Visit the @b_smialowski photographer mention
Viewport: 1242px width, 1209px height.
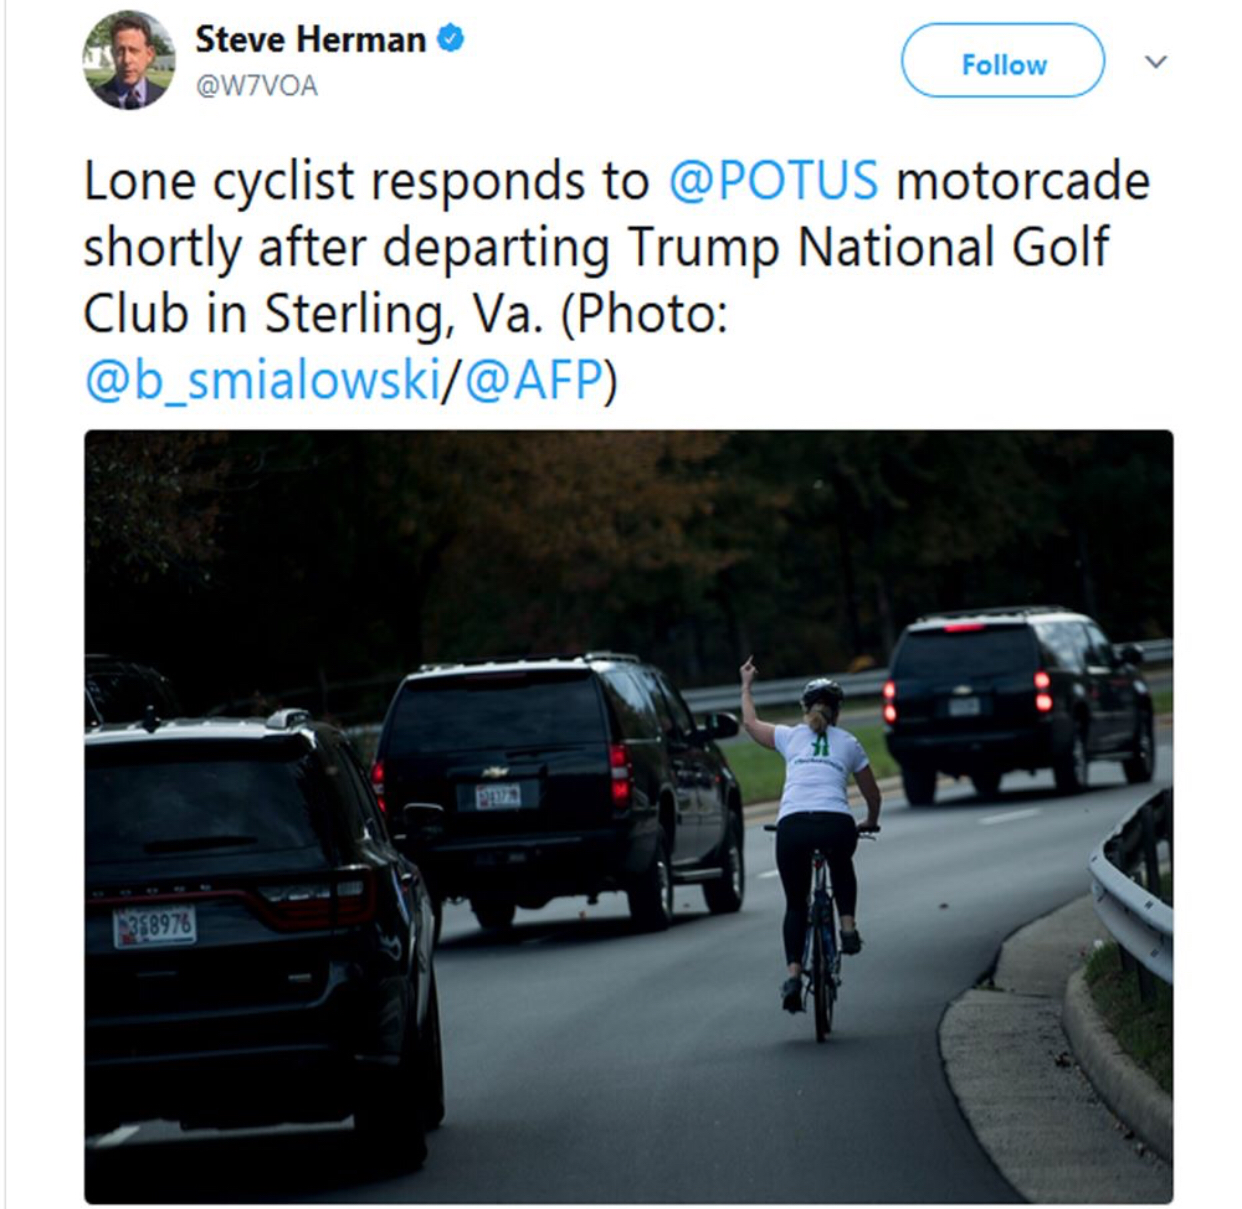coord(262,380)
